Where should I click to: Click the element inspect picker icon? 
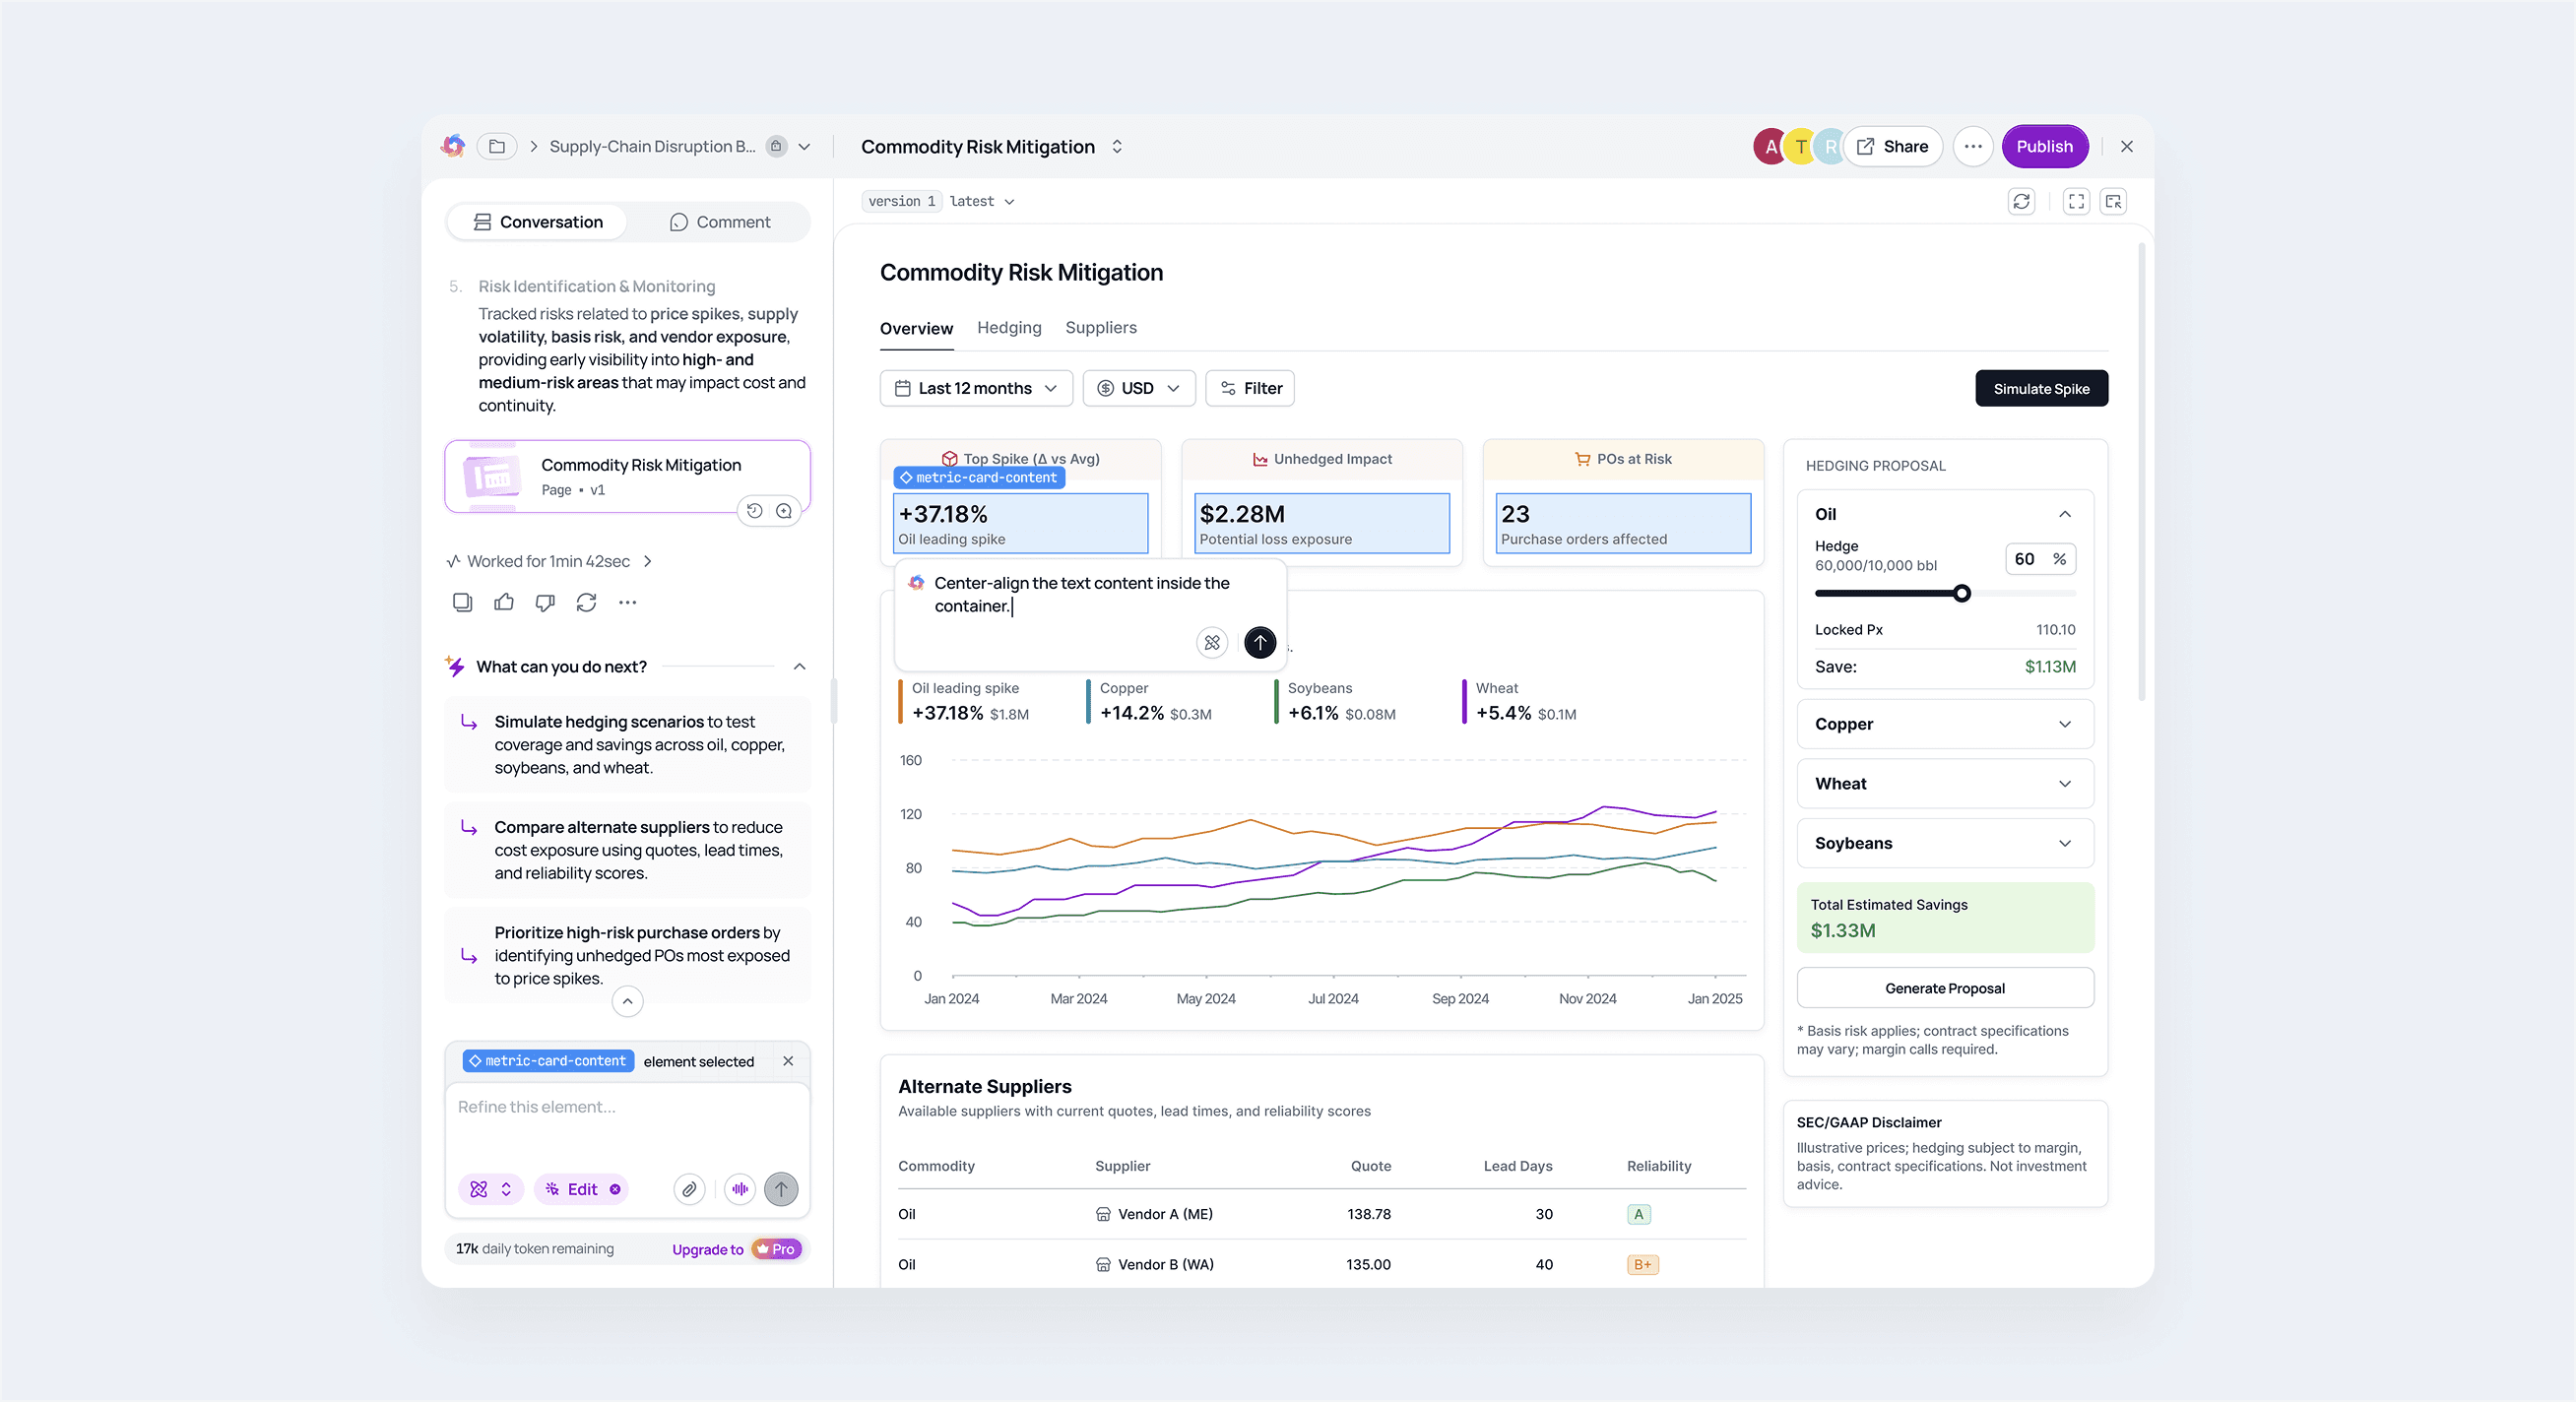coord(2113,201)
